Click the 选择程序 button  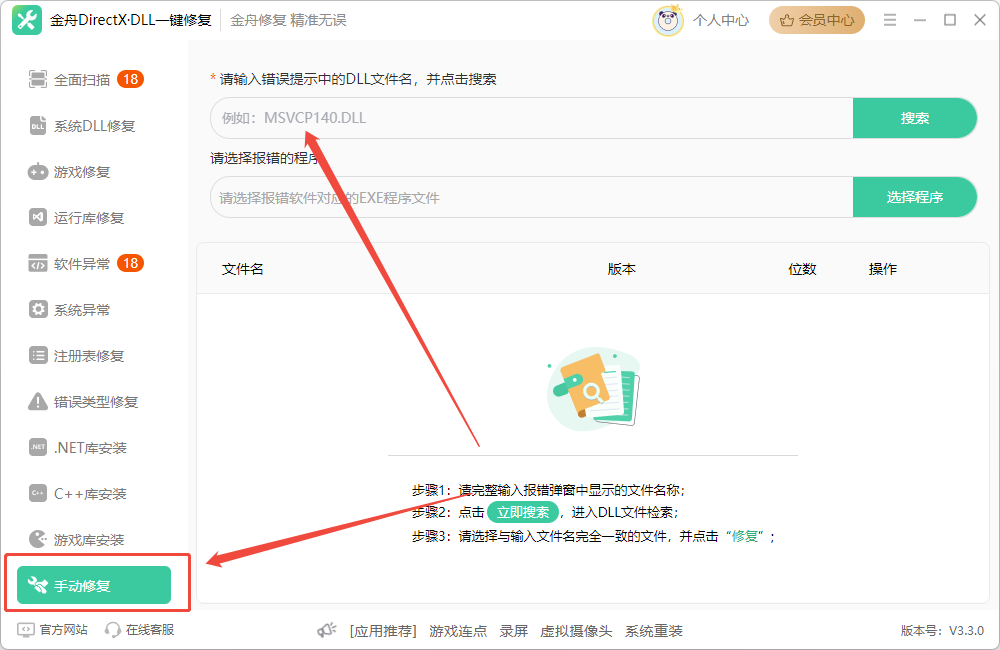click(915, 197)
